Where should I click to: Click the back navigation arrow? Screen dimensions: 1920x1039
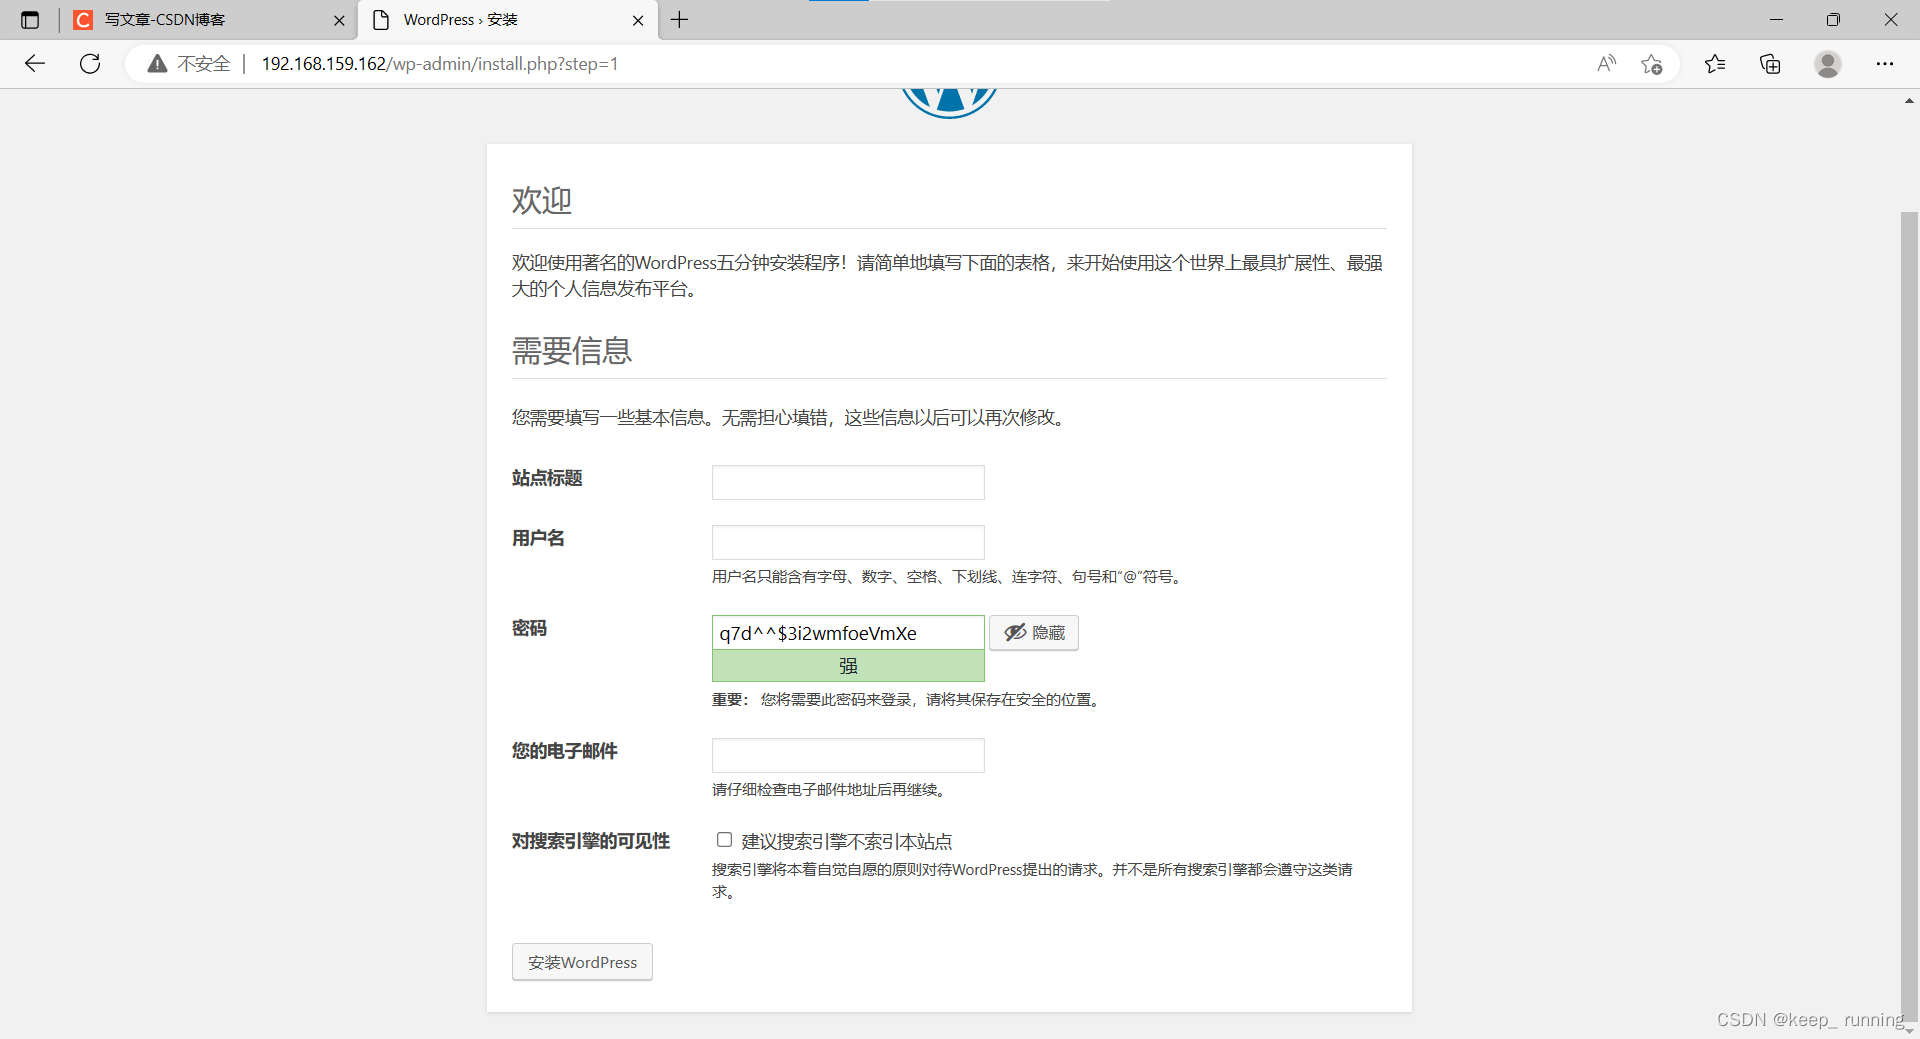(x=35, y=63)
